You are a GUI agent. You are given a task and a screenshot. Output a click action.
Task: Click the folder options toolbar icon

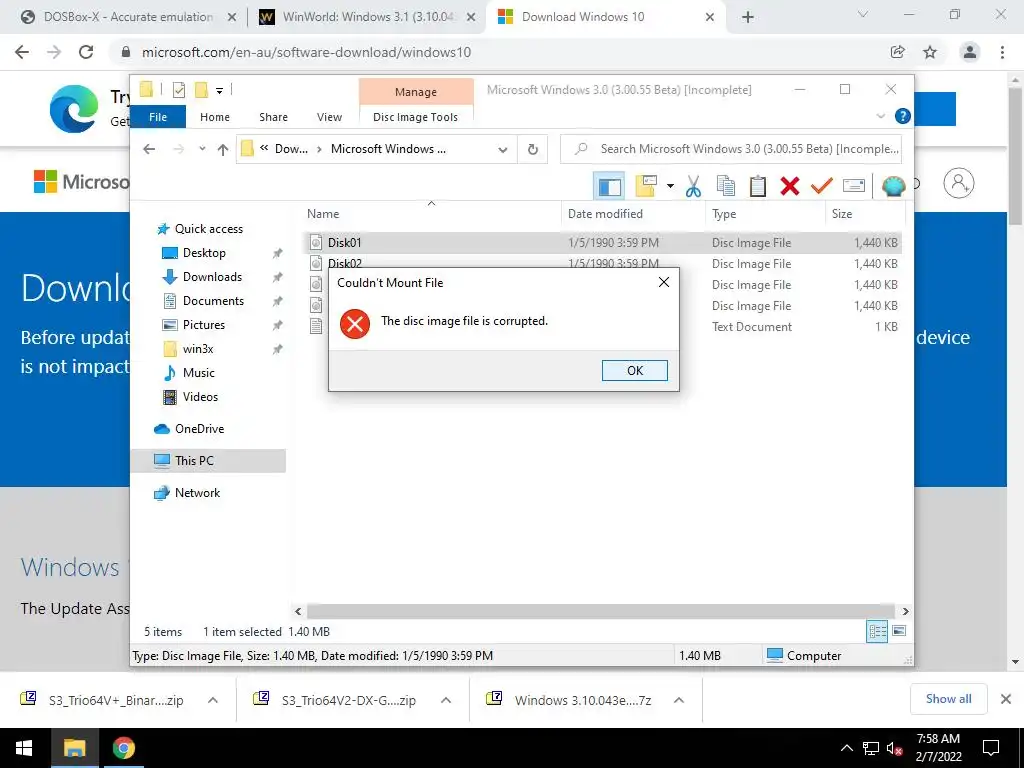click(x=646, y=186)
